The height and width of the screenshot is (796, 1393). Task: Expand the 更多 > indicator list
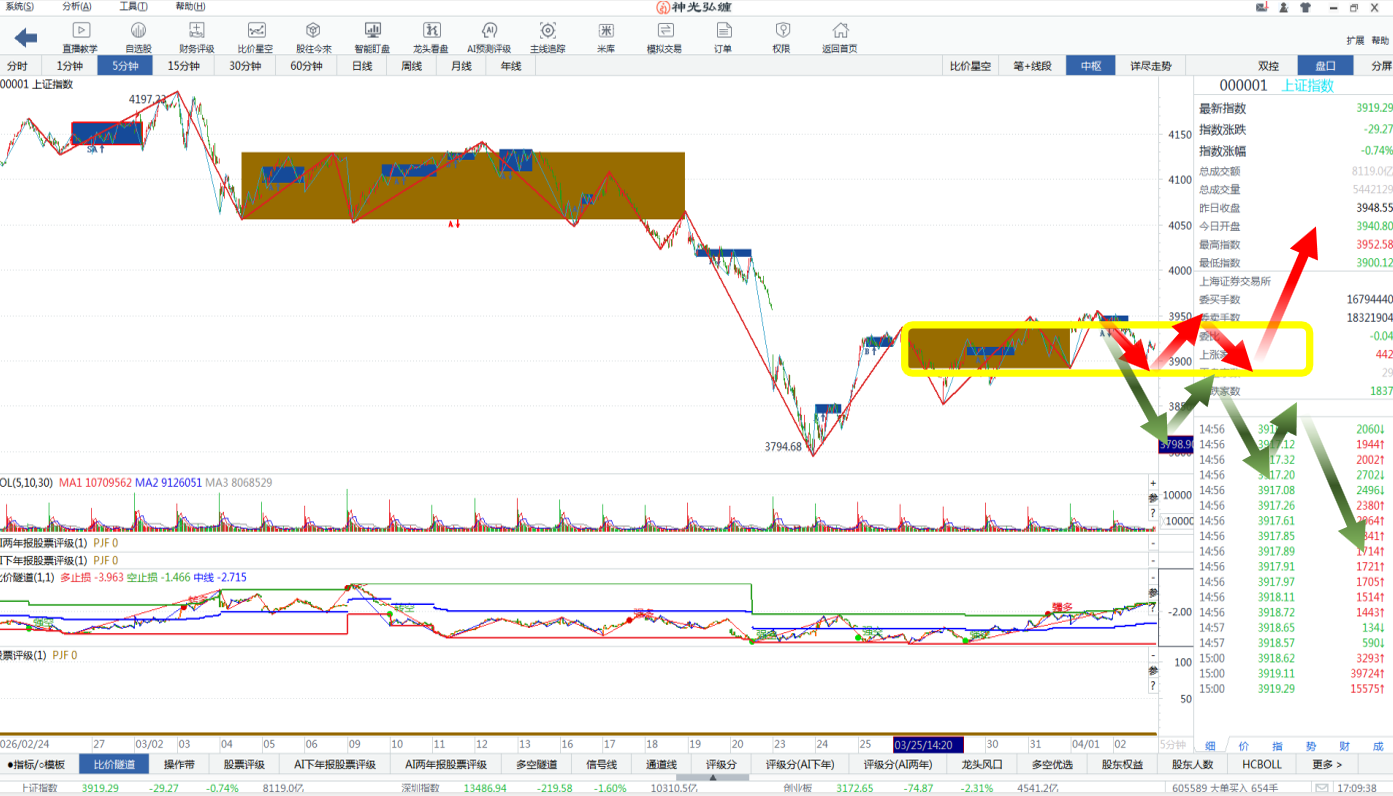1327,765
